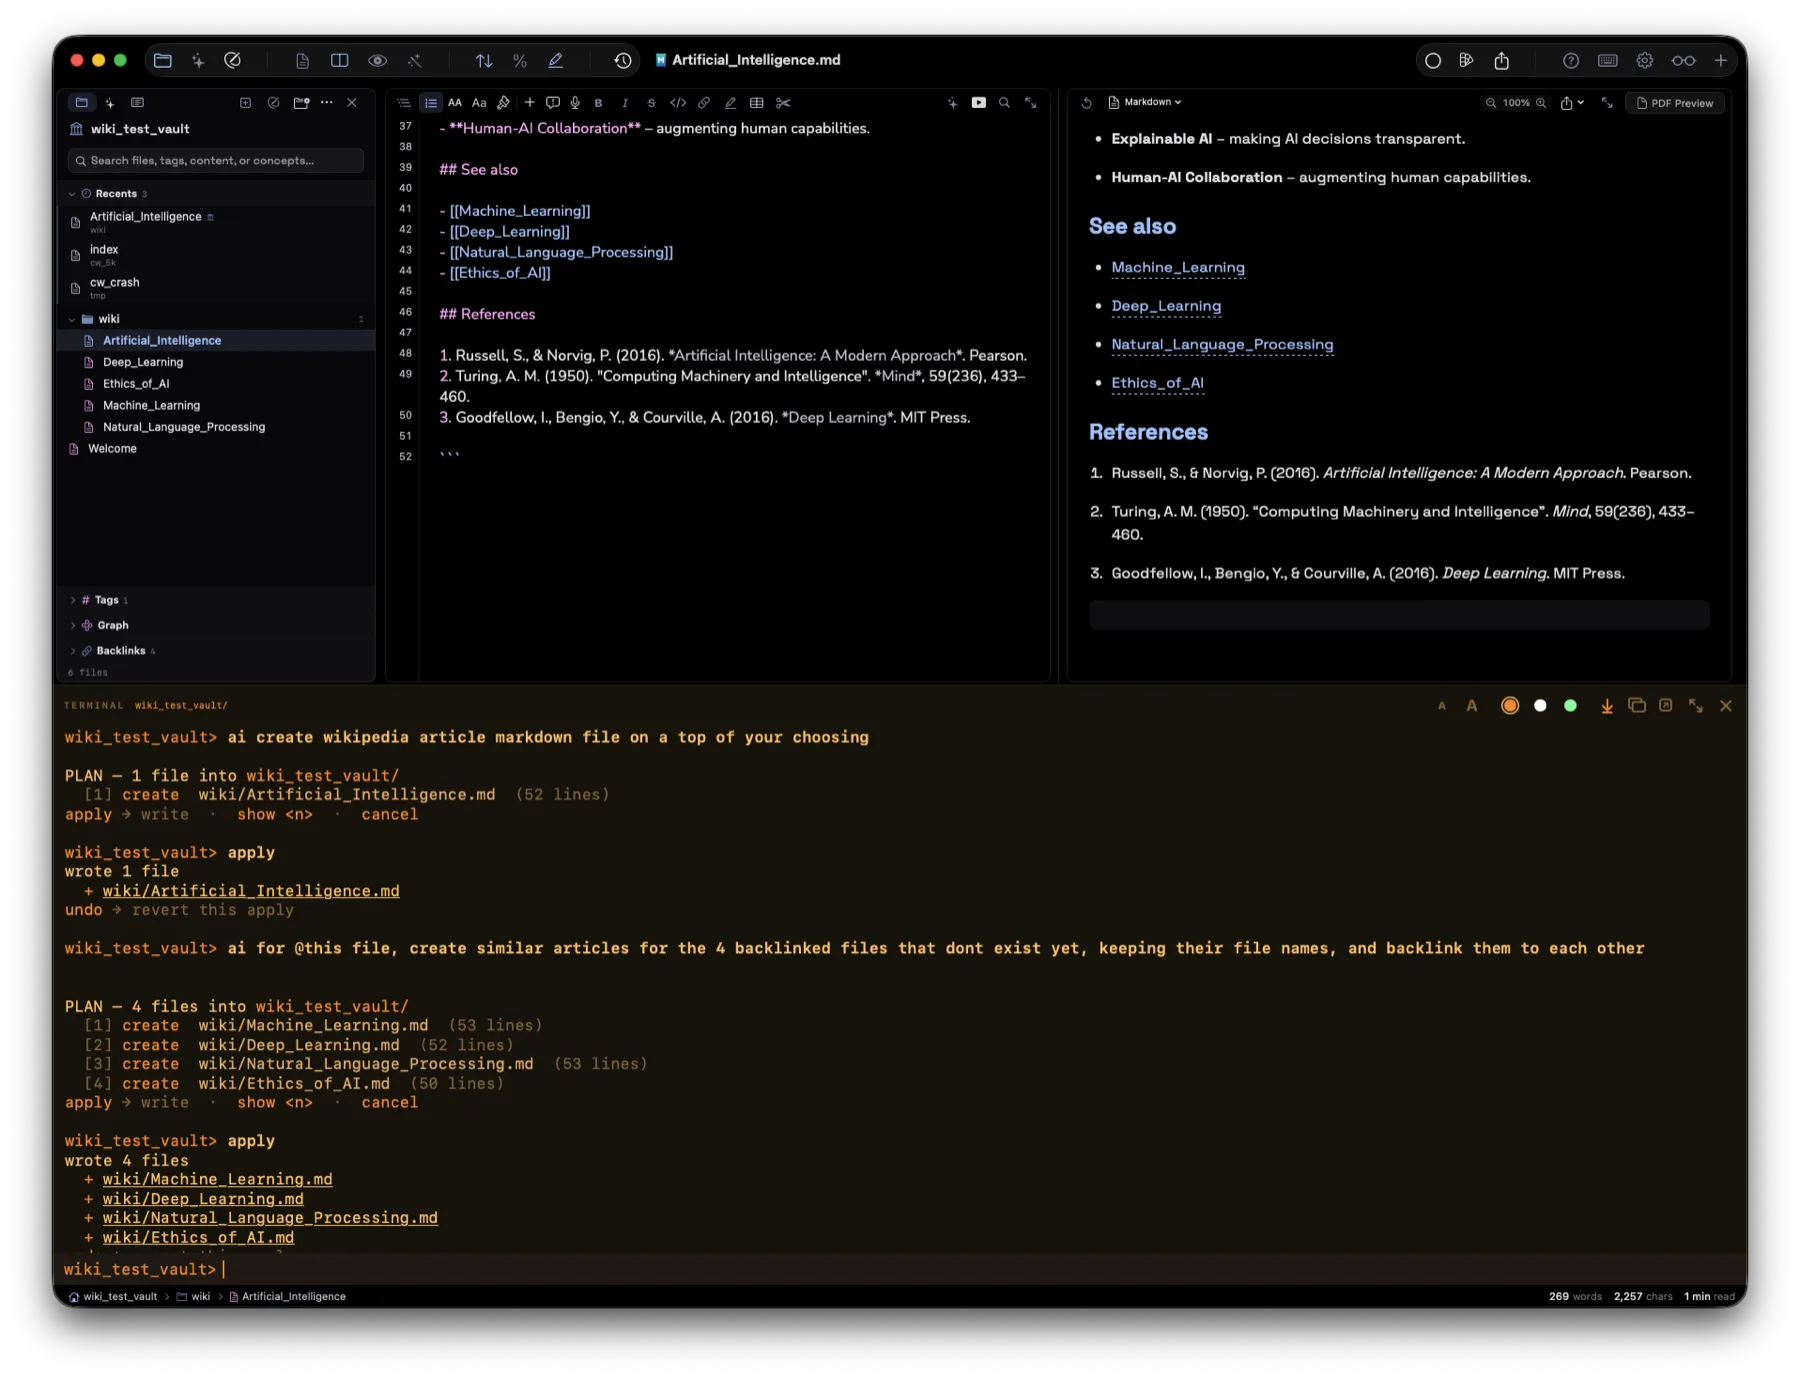The height and width of the screenshot is (1377, 1800).
Task: Click the bold B formatting icon
Action: (598, 103)
